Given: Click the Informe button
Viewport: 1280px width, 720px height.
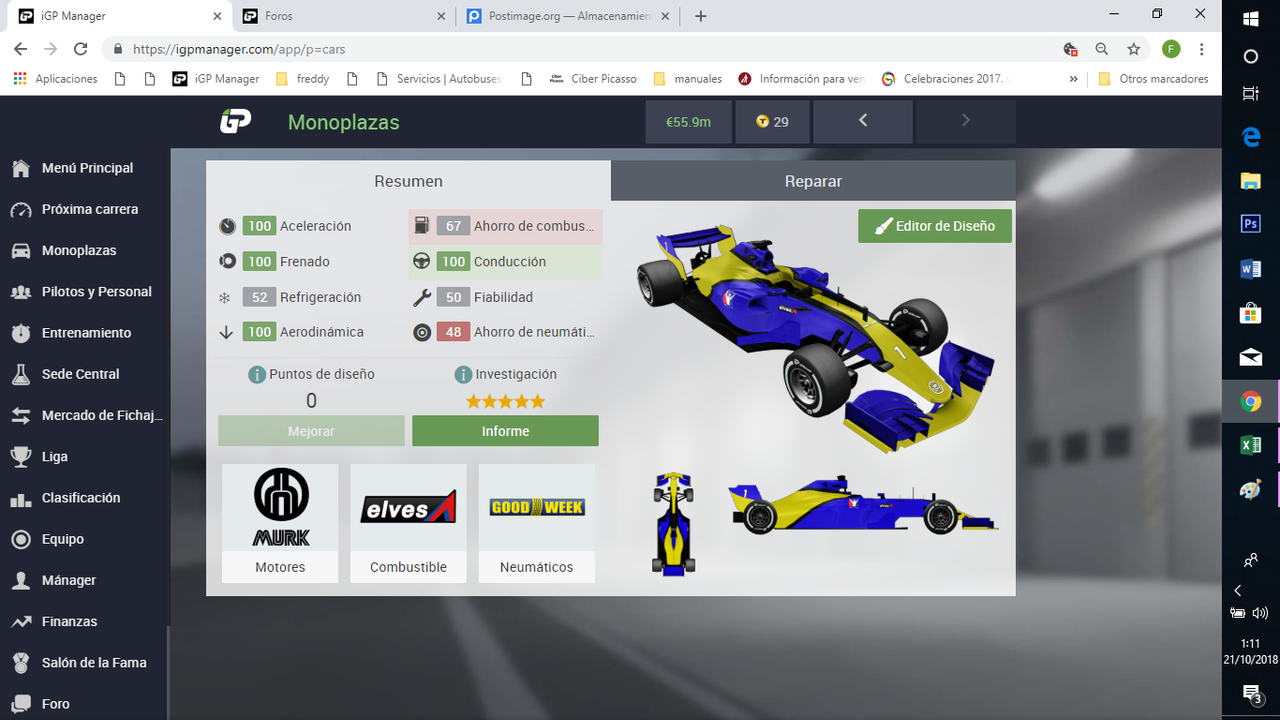Looking at the screenshot, I should [x=505, y=431].
